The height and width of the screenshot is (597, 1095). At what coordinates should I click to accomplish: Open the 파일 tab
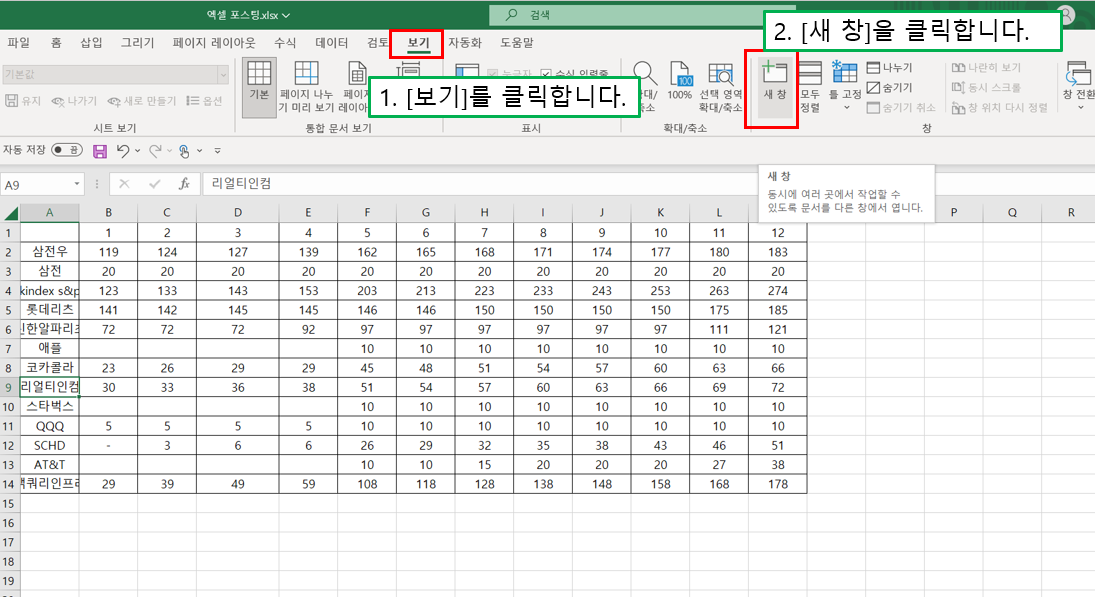pyautogui.click(x=19, y=43)
